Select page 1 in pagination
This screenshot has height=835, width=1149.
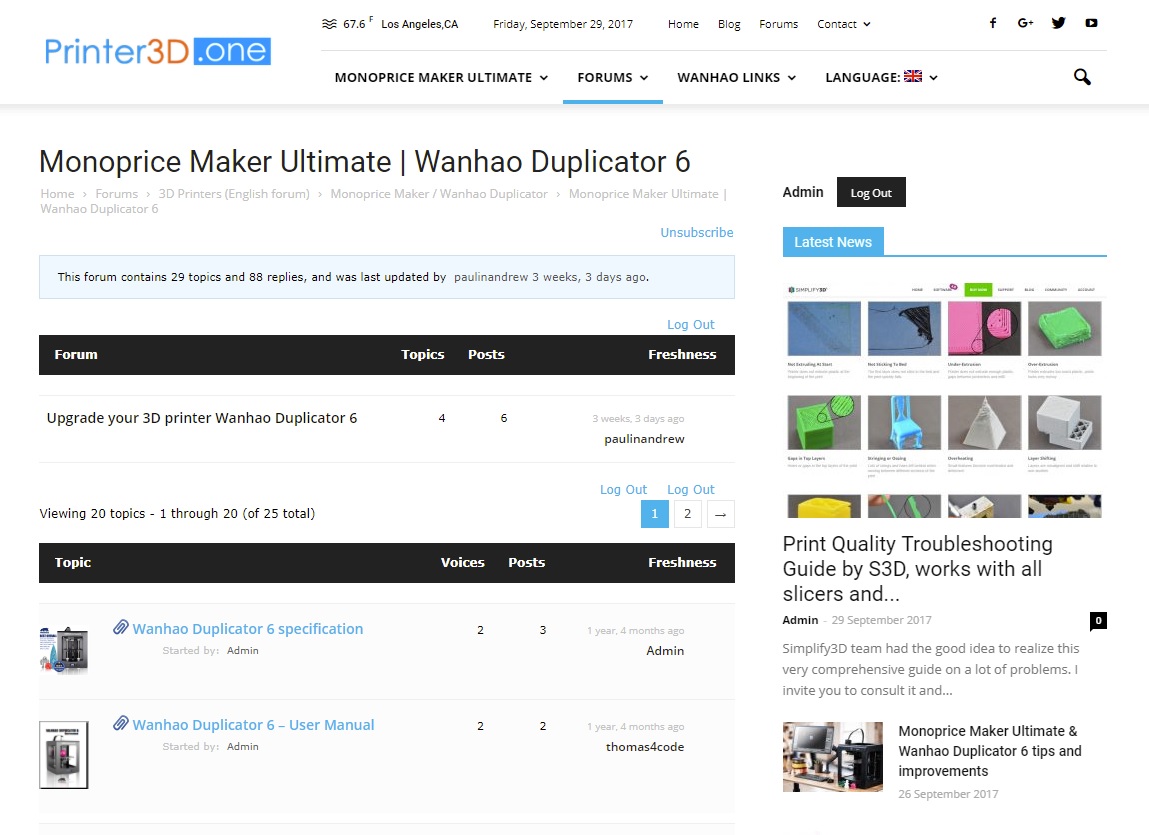[x=654, y=514]
